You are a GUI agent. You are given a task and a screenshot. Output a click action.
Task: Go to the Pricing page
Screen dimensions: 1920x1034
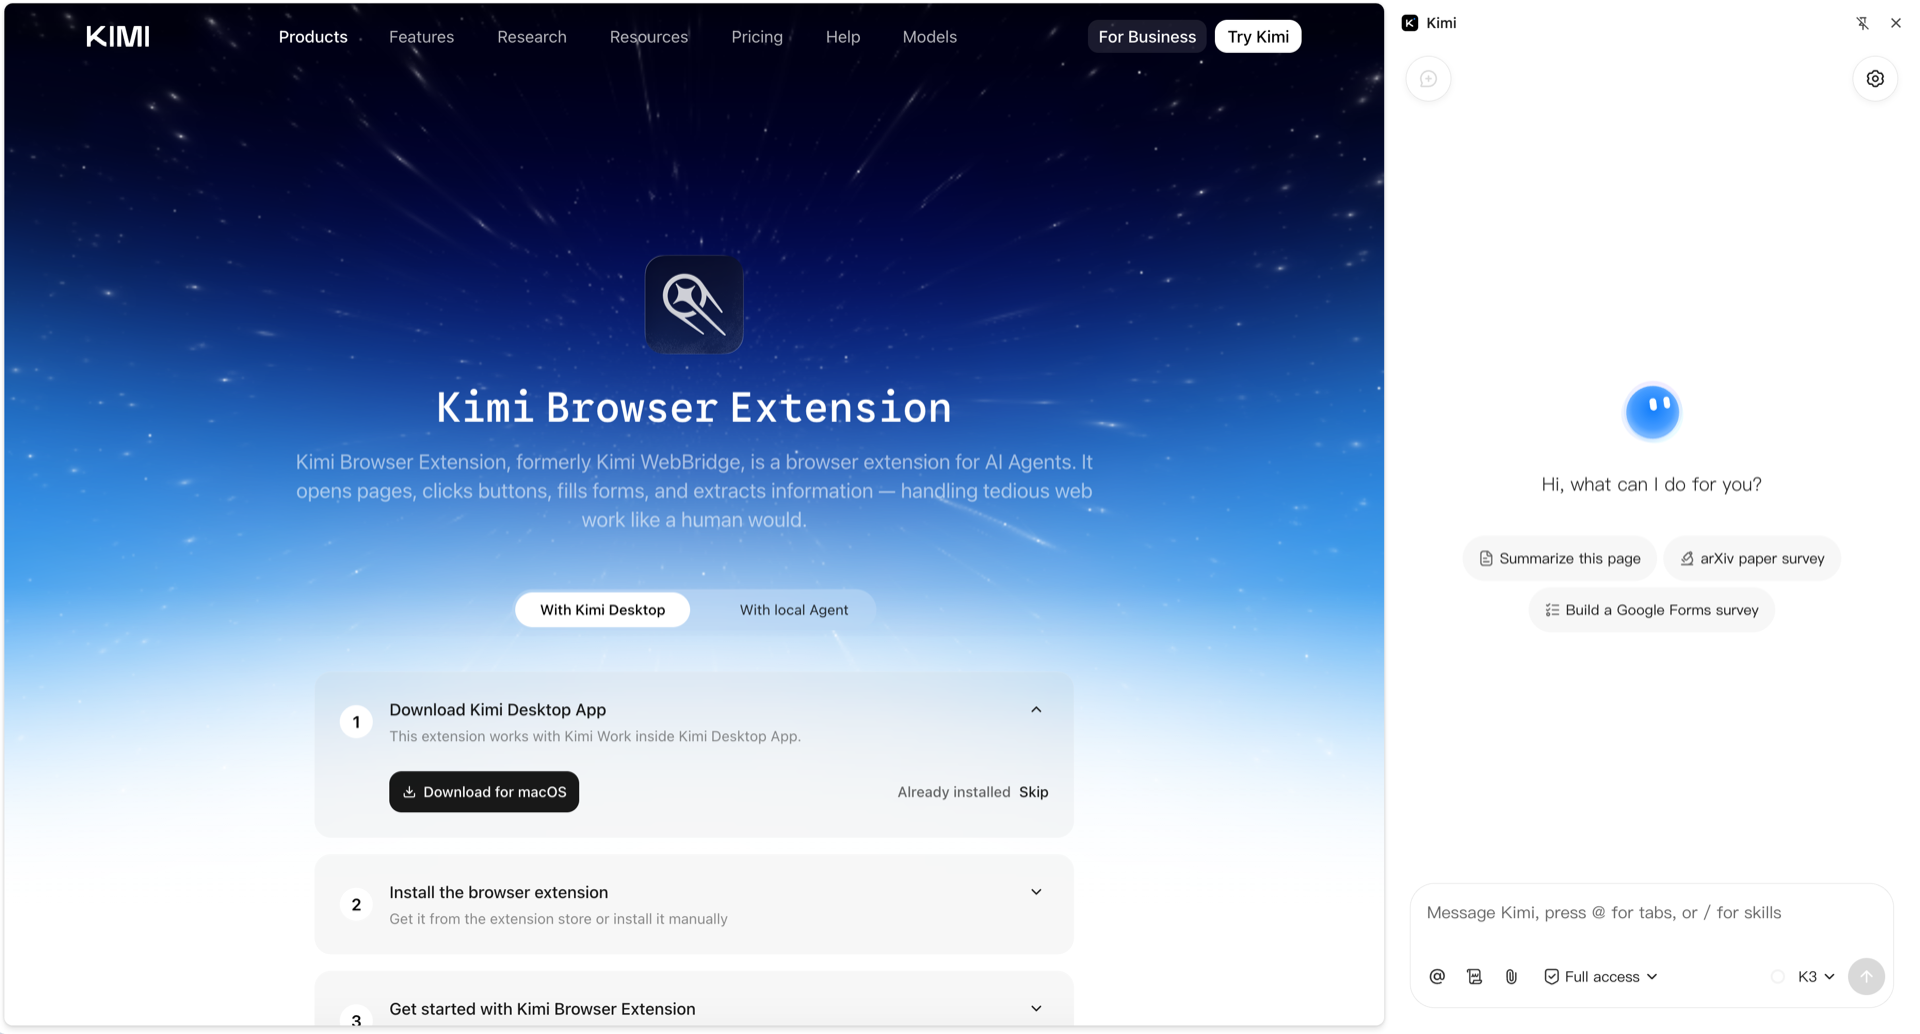coord(756,37)
